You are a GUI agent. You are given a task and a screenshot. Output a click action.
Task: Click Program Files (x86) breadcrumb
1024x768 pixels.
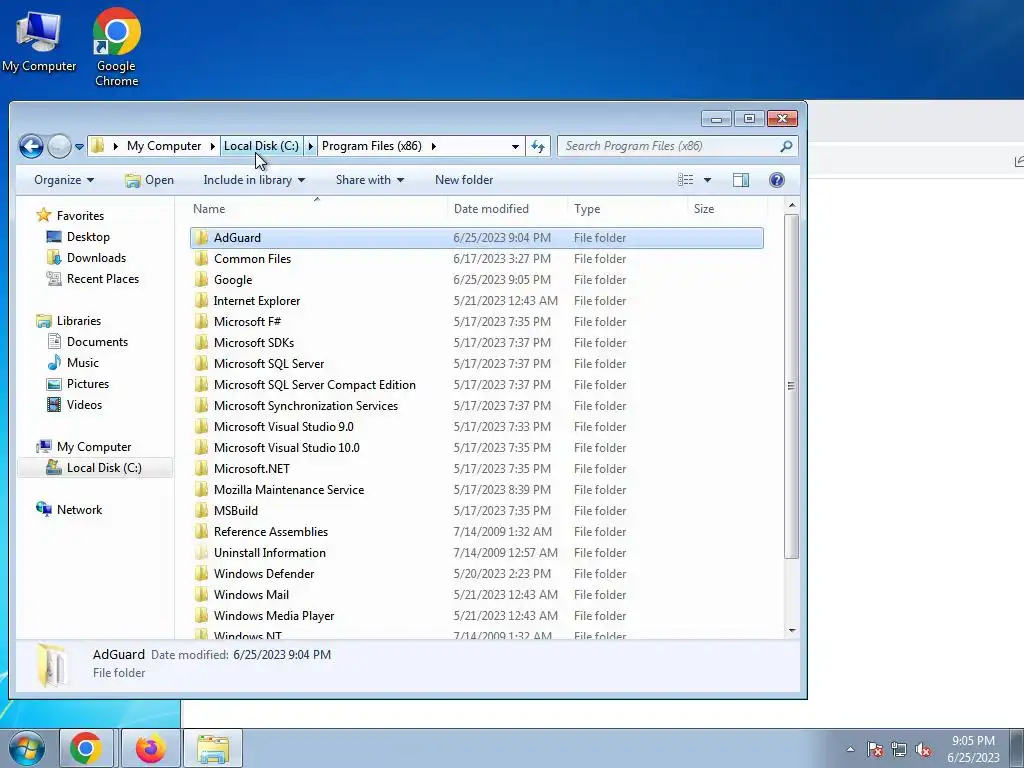point(372,146)
